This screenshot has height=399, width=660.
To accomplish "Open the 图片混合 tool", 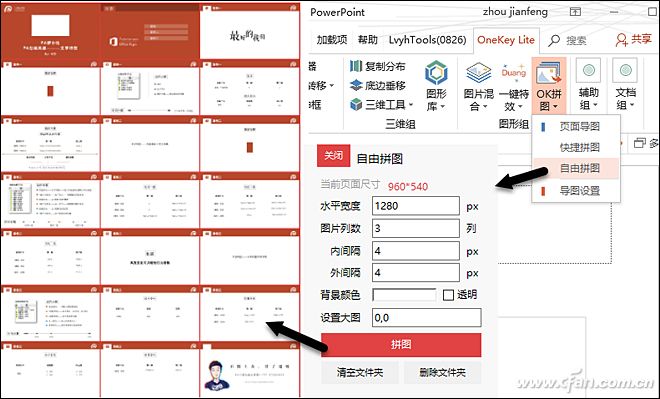I will tap(478, 86).
